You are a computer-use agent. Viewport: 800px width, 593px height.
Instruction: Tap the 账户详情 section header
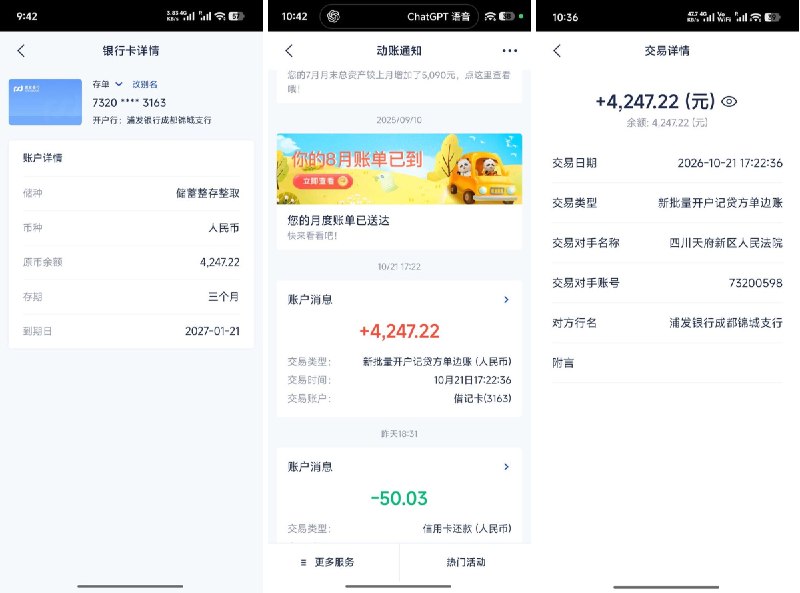click(x=42, y=158)
